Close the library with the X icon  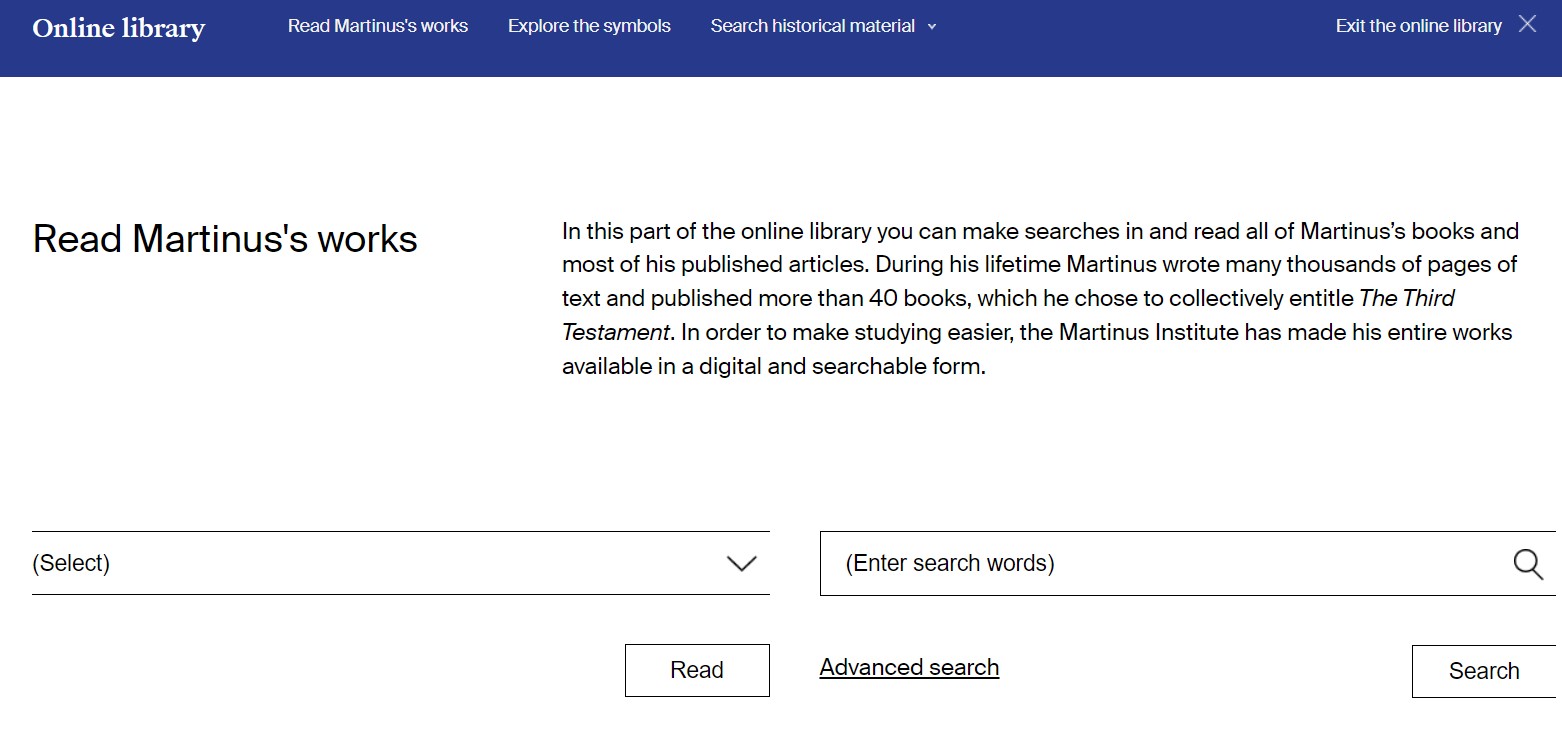coord(1527,25)
